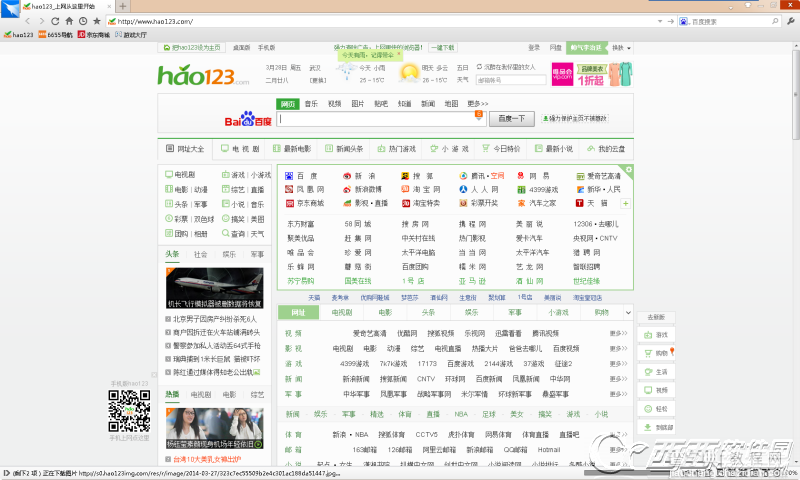Click 游戏 button in right sidebar
Image resolution: width=800 pixels, height=480 pixels.
point(656,335)
